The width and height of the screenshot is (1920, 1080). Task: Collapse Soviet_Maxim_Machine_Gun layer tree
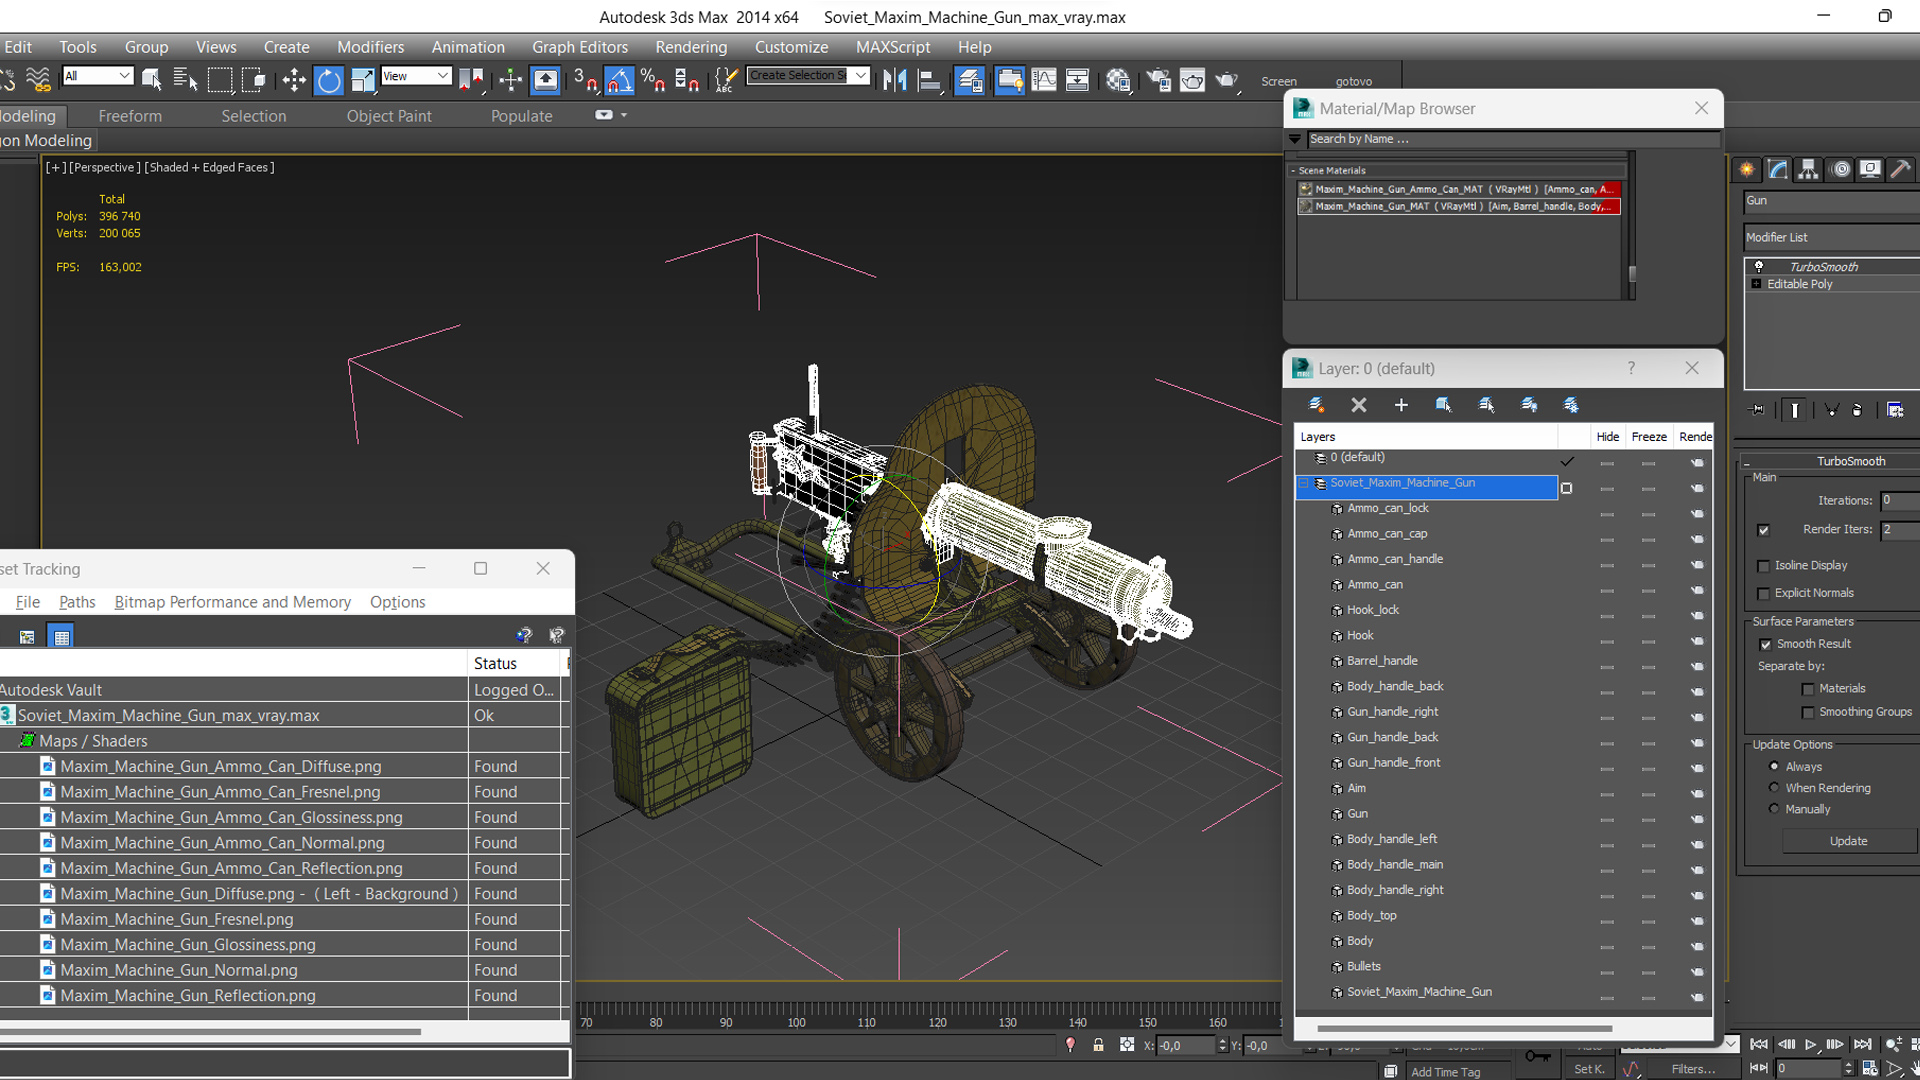click(x=1304, y=483)
